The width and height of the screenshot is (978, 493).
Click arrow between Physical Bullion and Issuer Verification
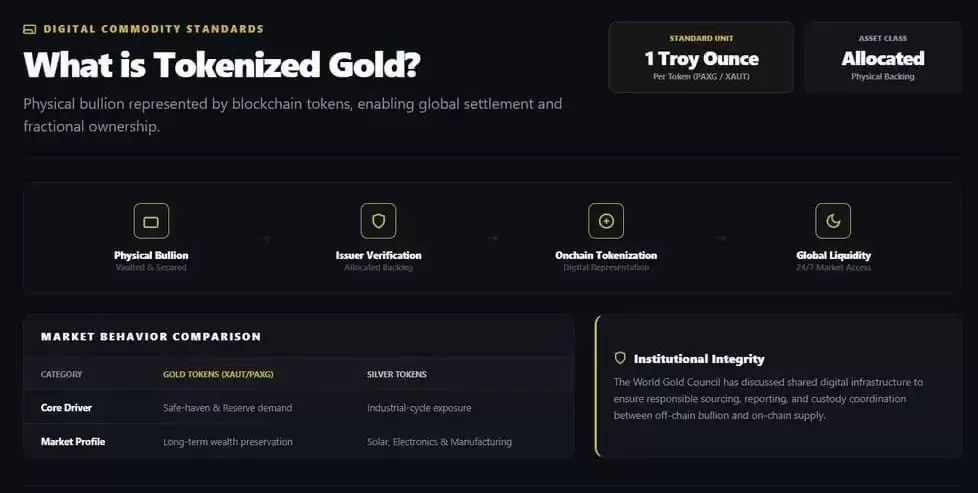point(266,238)
